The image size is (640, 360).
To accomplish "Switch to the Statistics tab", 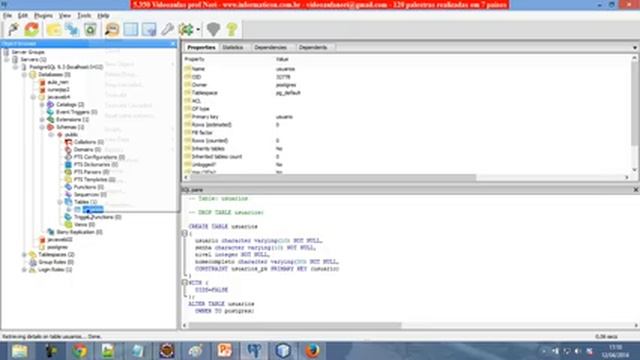I will click(x=233, y=47).
